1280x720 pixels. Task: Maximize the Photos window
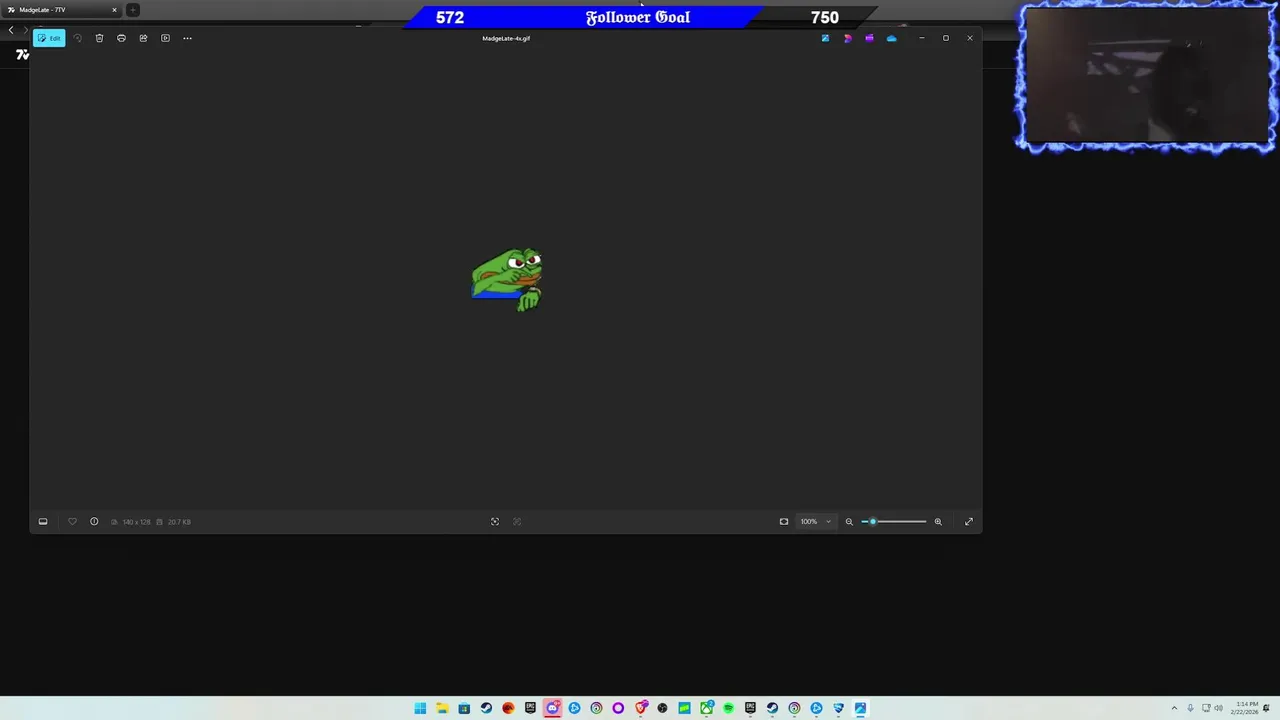pos(945,38)
